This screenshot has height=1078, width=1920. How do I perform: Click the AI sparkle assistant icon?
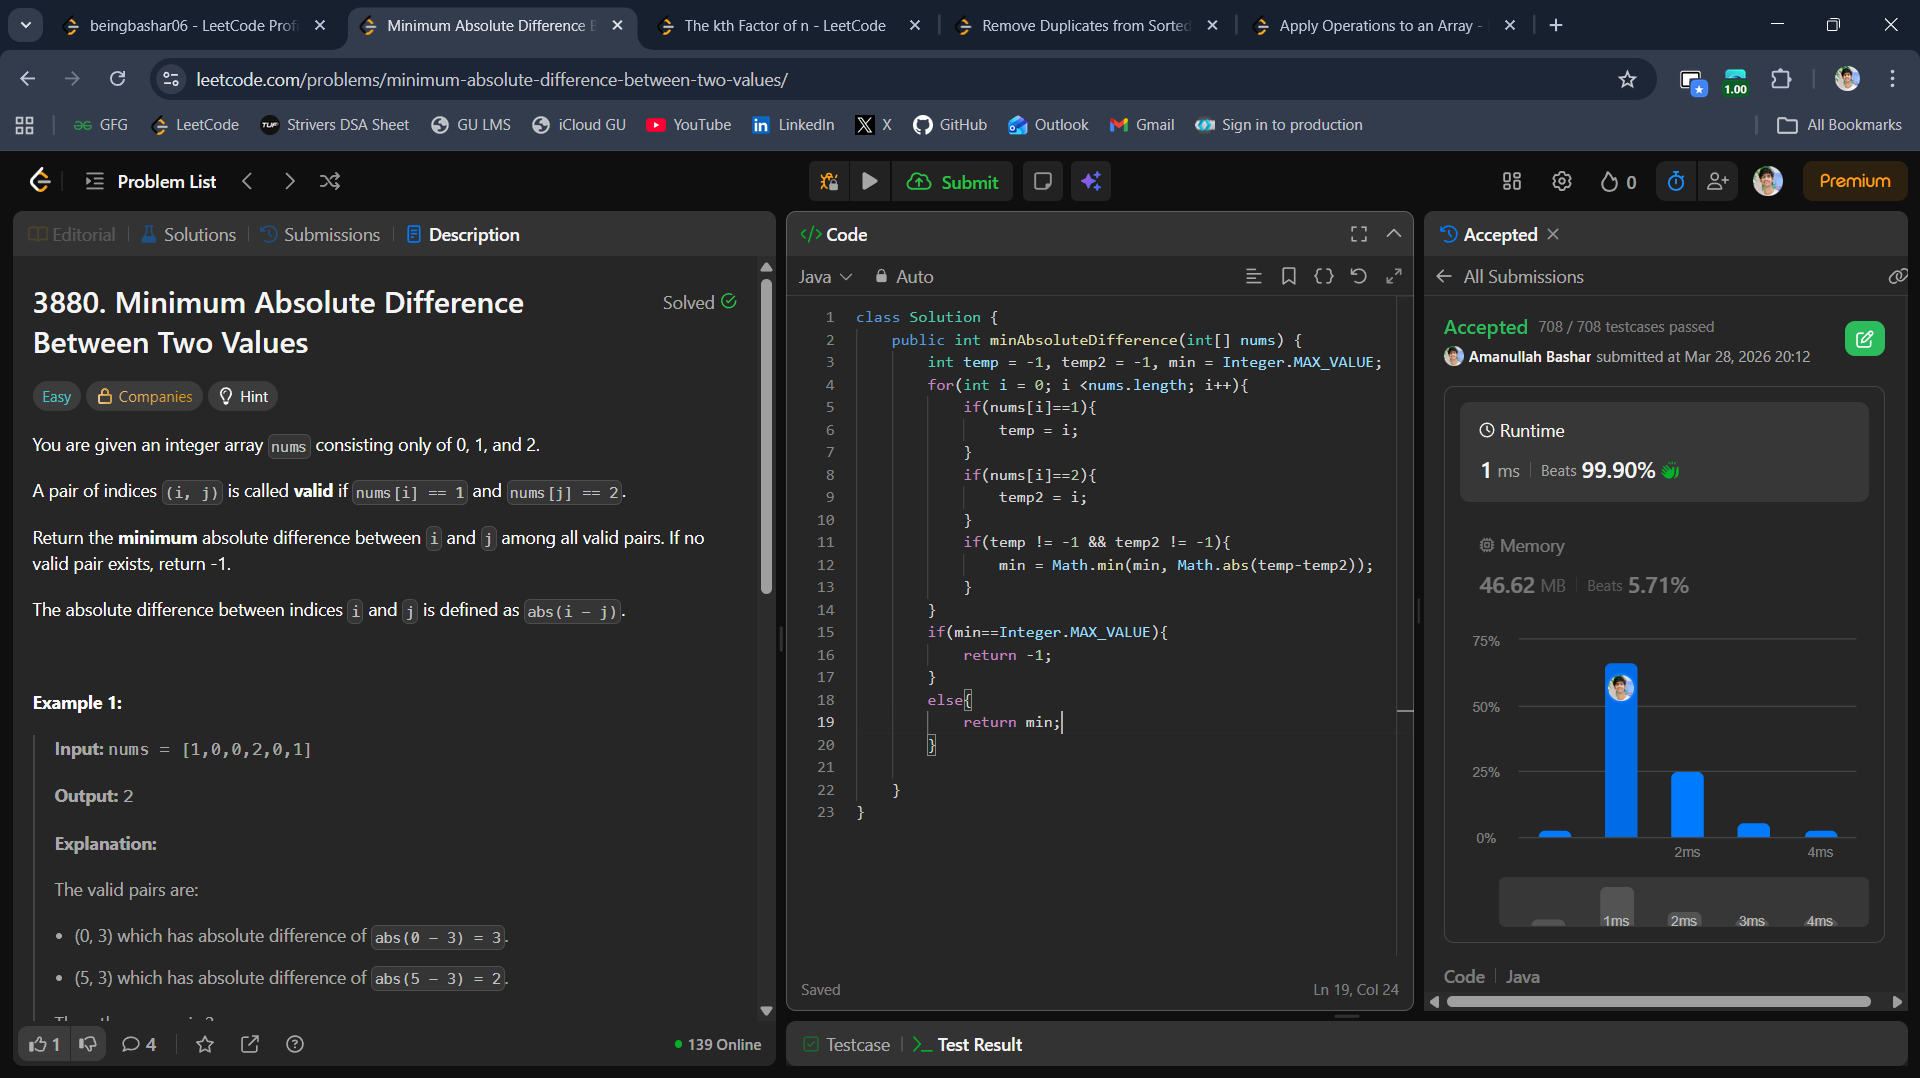click(x=1091, y=181)
